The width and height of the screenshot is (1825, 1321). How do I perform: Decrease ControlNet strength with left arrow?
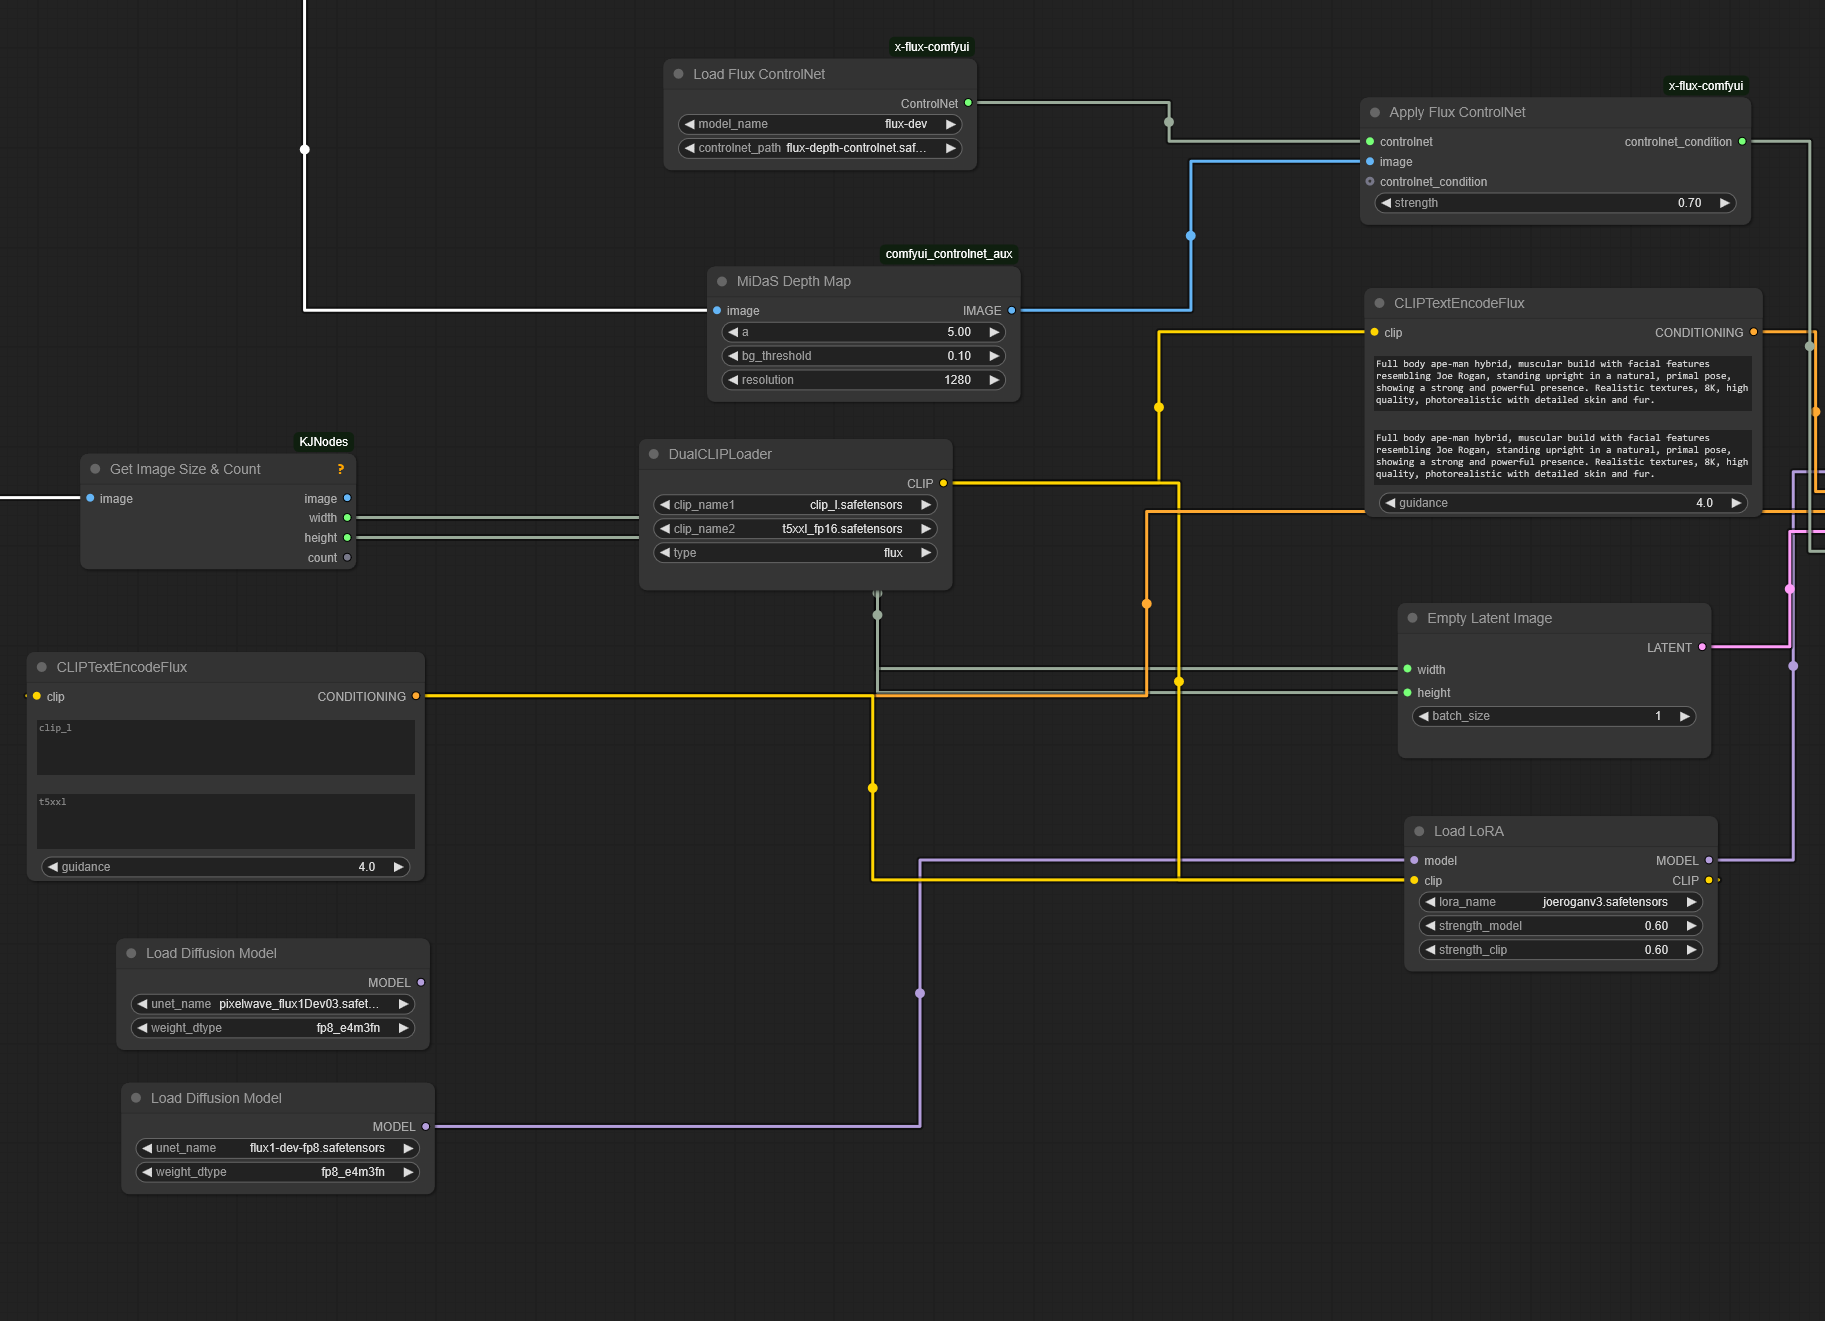1386,203
